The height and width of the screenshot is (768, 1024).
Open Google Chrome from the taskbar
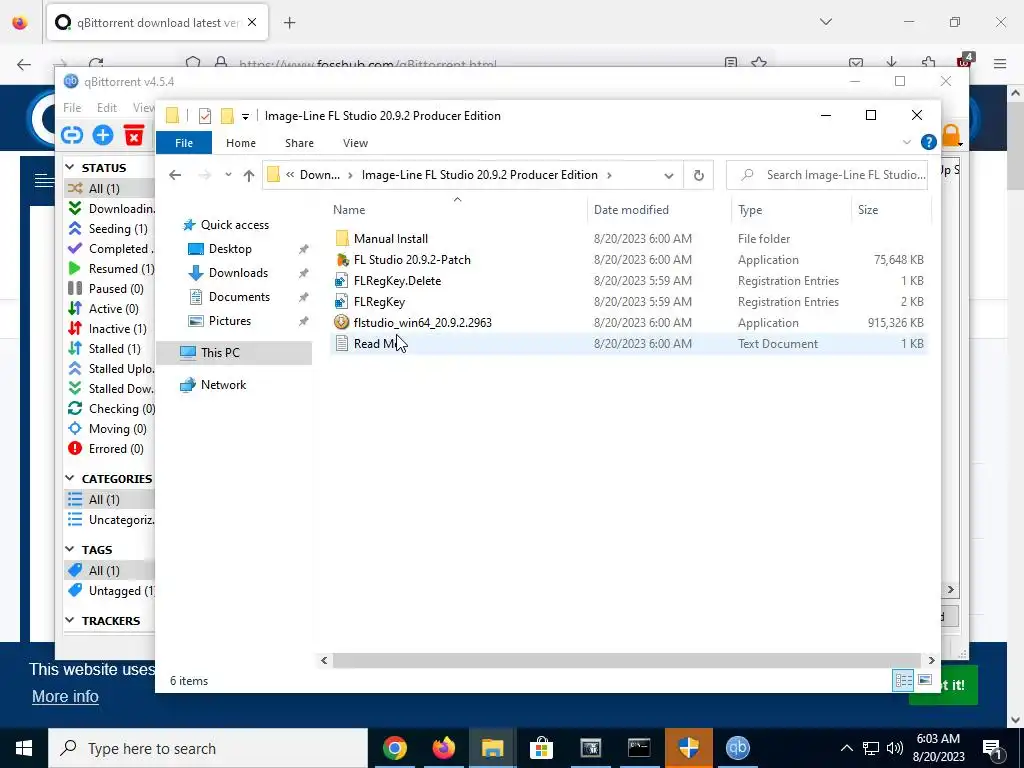coord(395,748)
